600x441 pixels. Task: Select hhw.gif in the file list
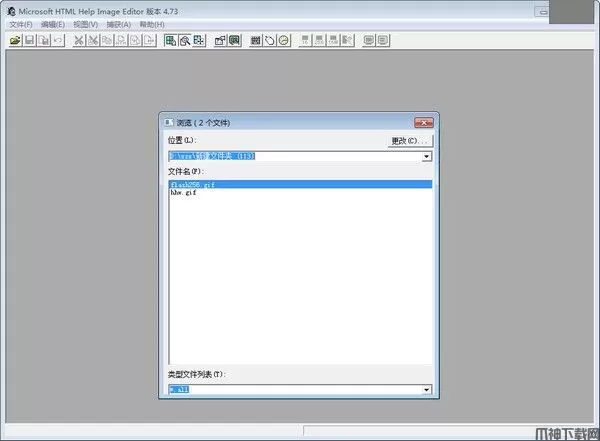point(183,193)
